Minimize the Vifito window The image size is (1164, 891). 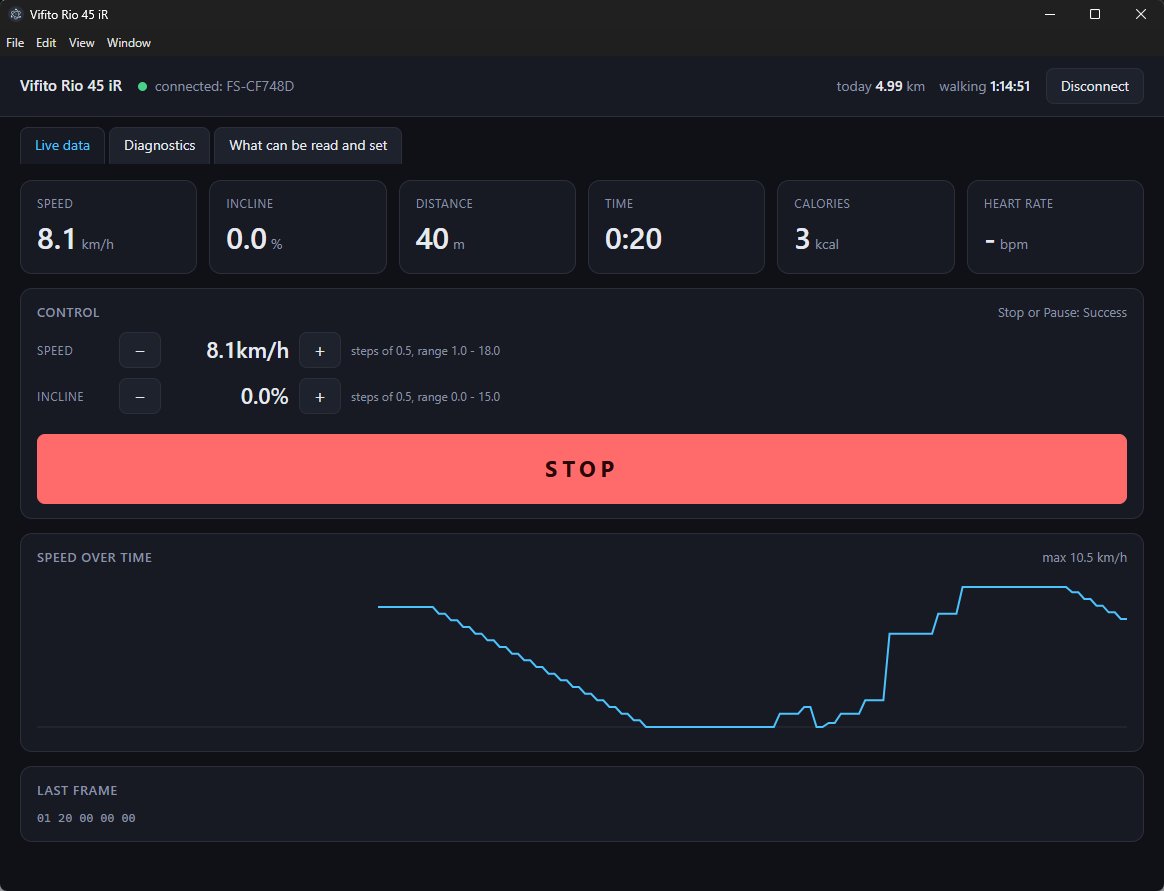[x=1050, y=14]
